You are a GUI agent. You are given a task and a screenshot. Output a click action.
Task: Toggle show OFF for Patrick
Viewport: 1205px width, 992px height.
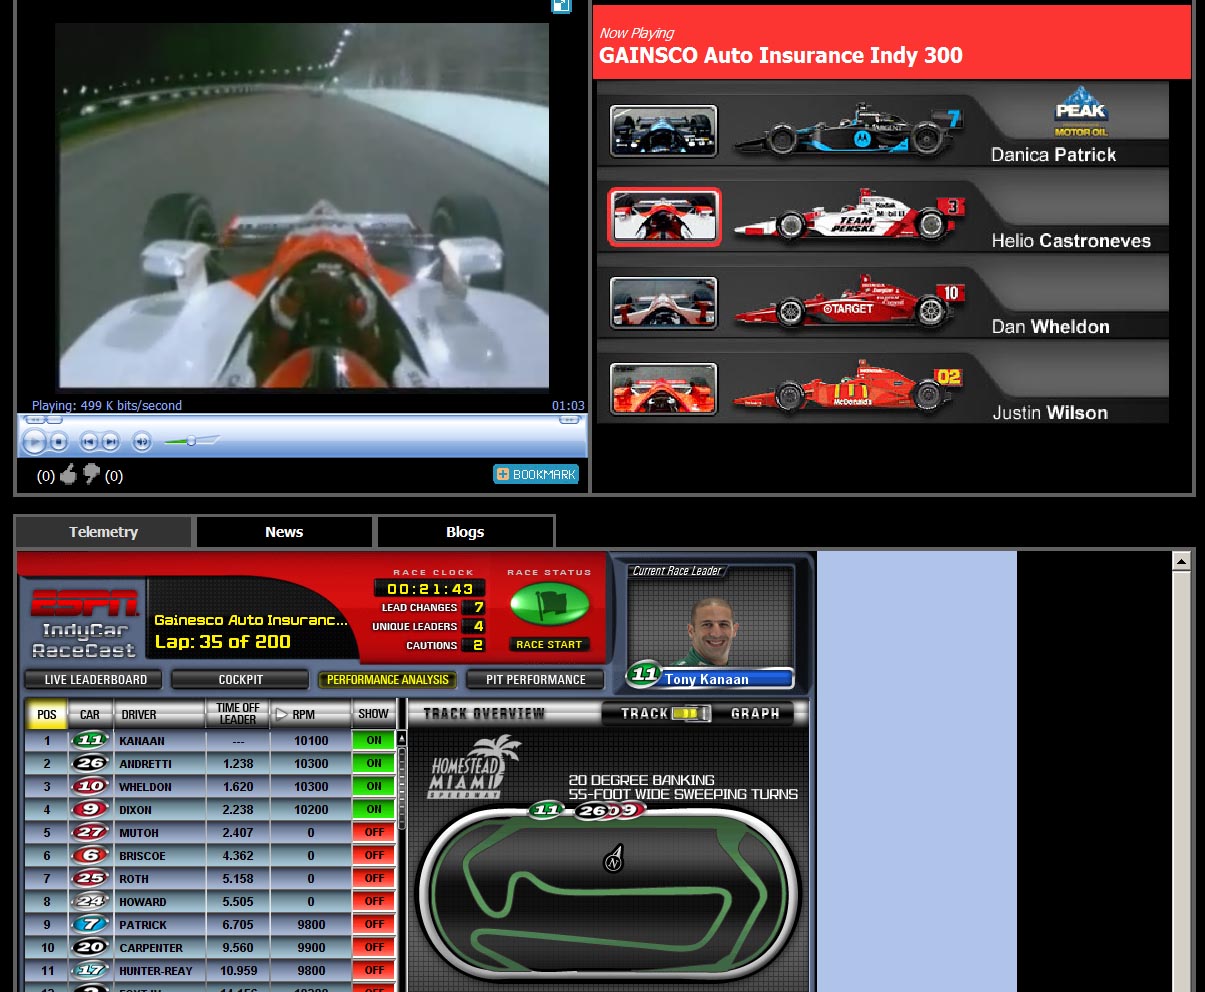point(374,925)
